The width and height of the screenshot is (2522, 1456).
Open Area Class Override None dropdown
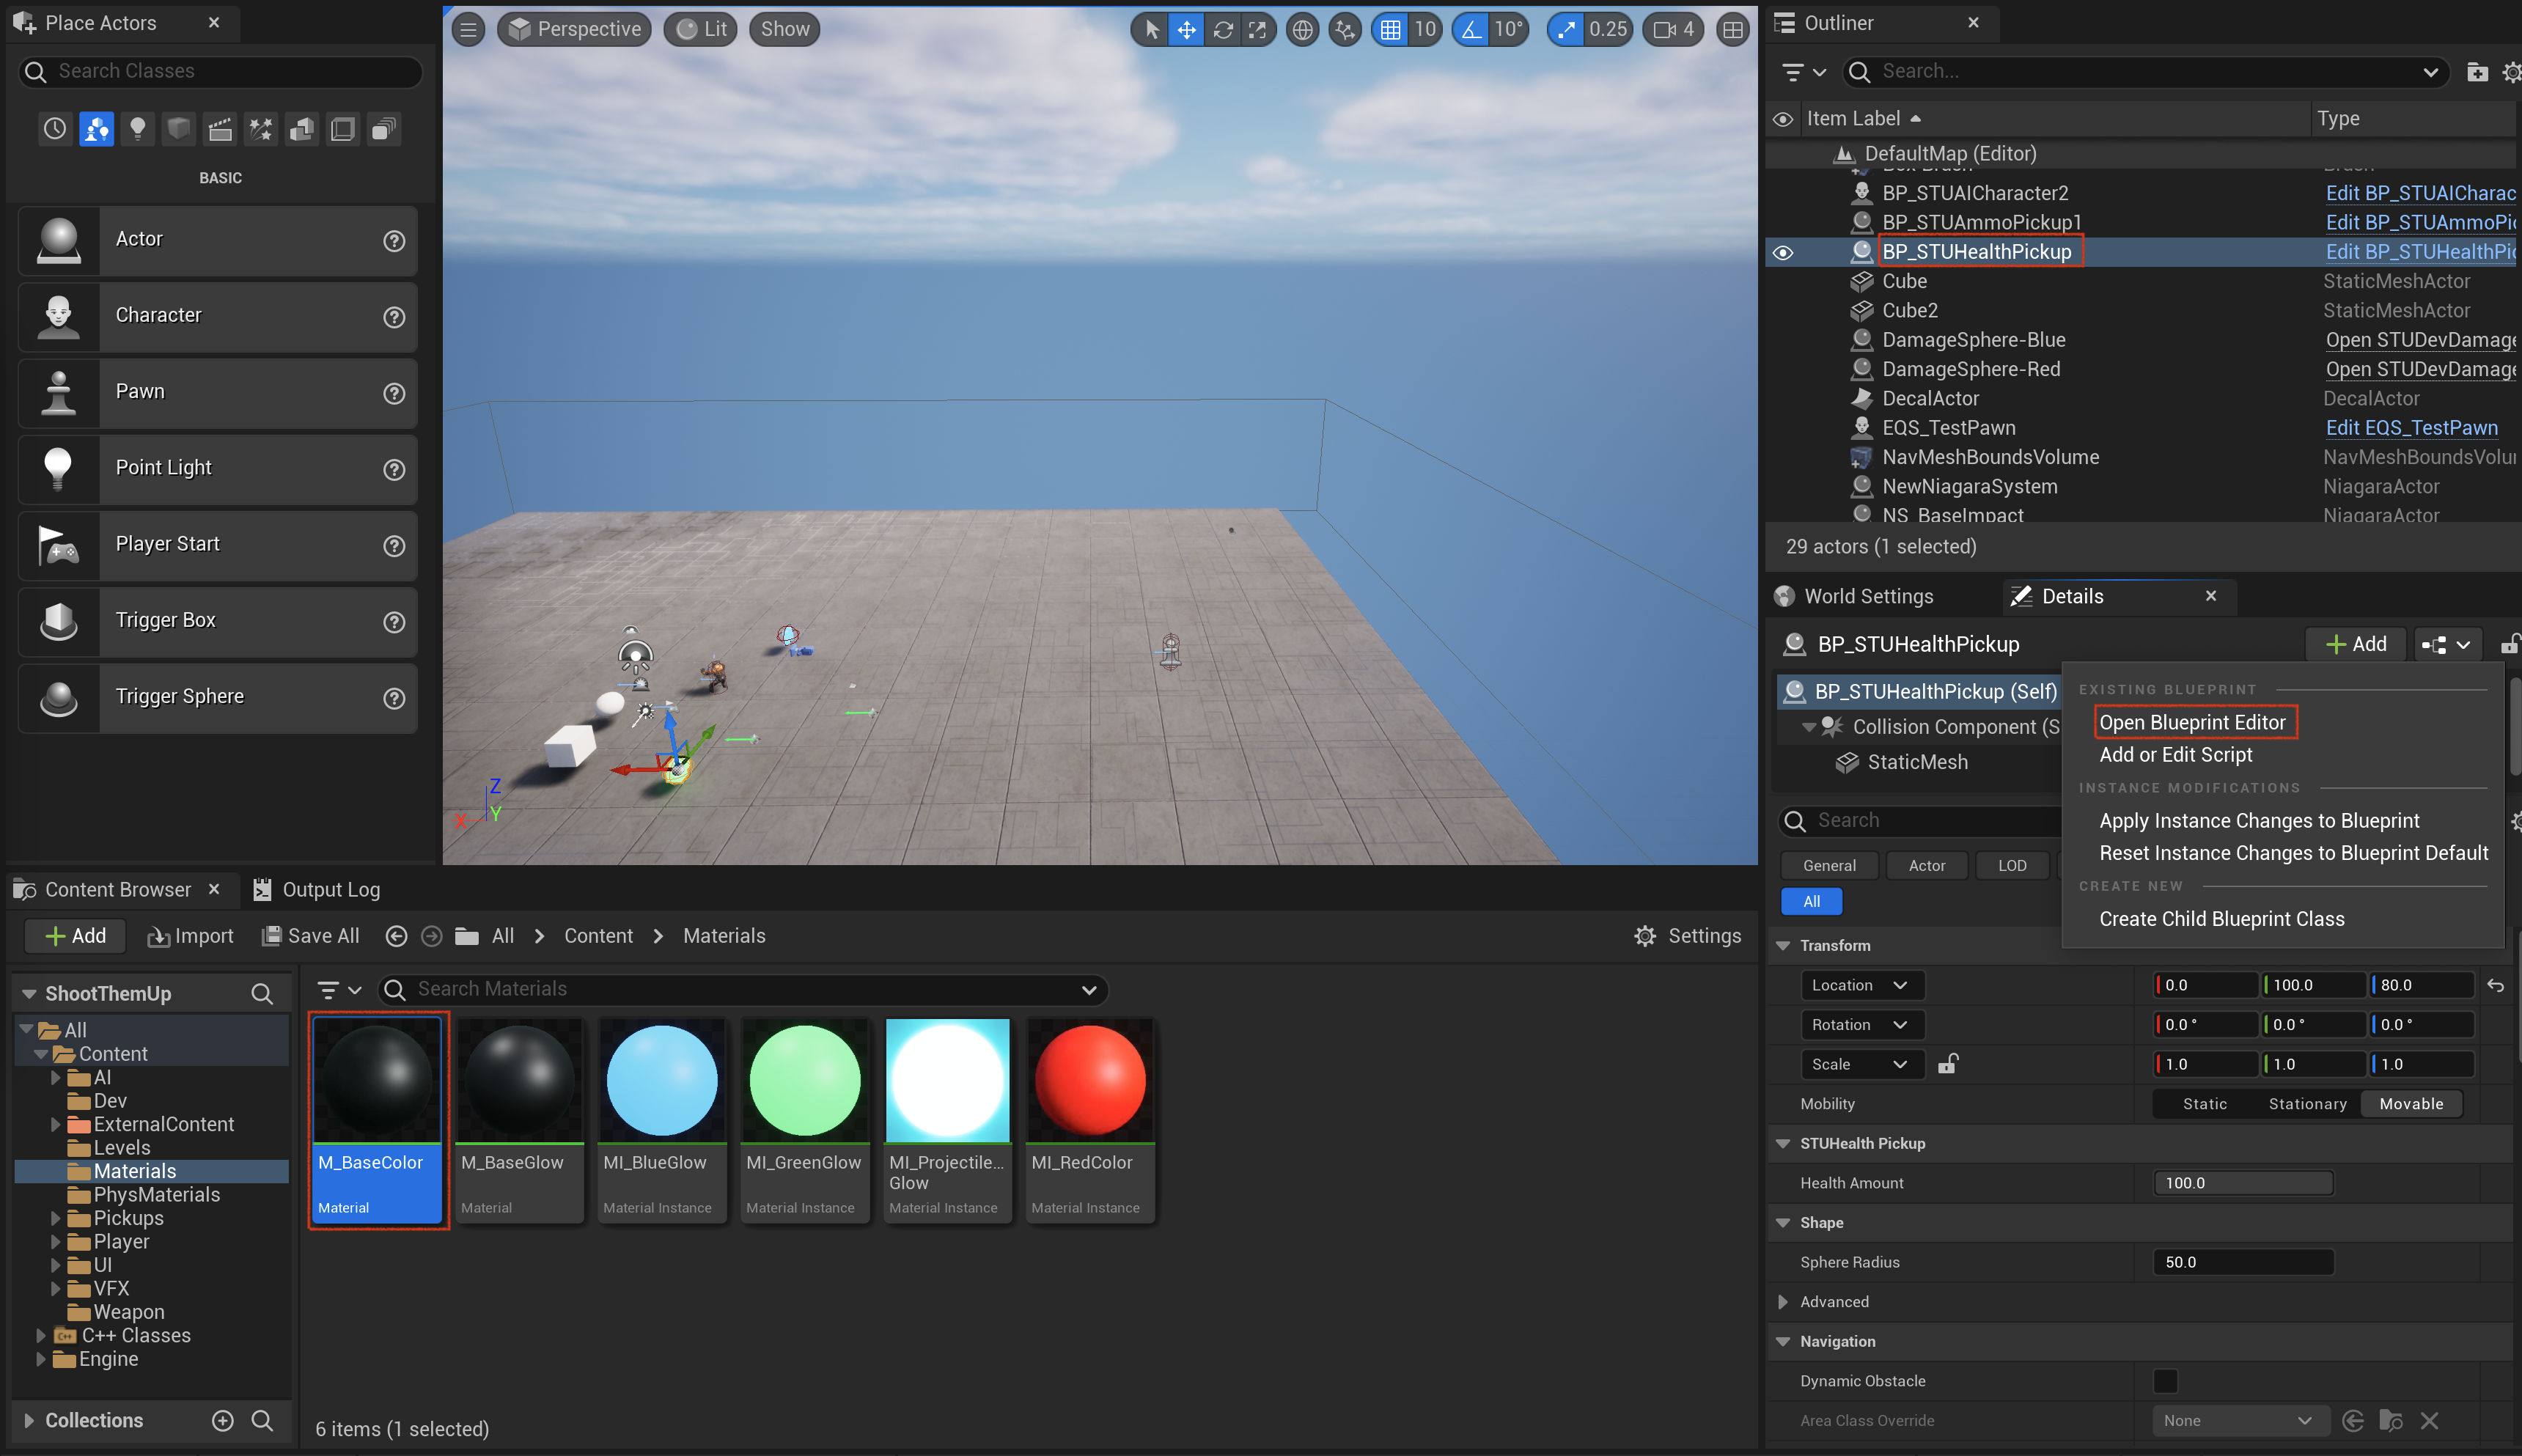[x=2240, y=1420]
